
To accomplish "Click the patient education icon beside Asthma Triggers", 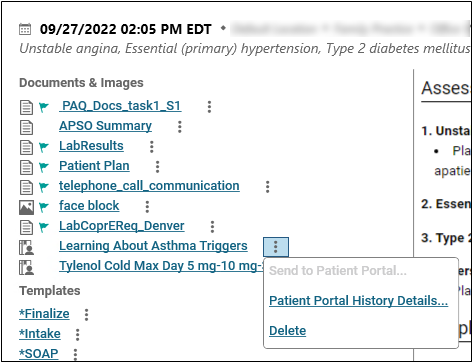I will pyautogui.click(x=27, y=248).
